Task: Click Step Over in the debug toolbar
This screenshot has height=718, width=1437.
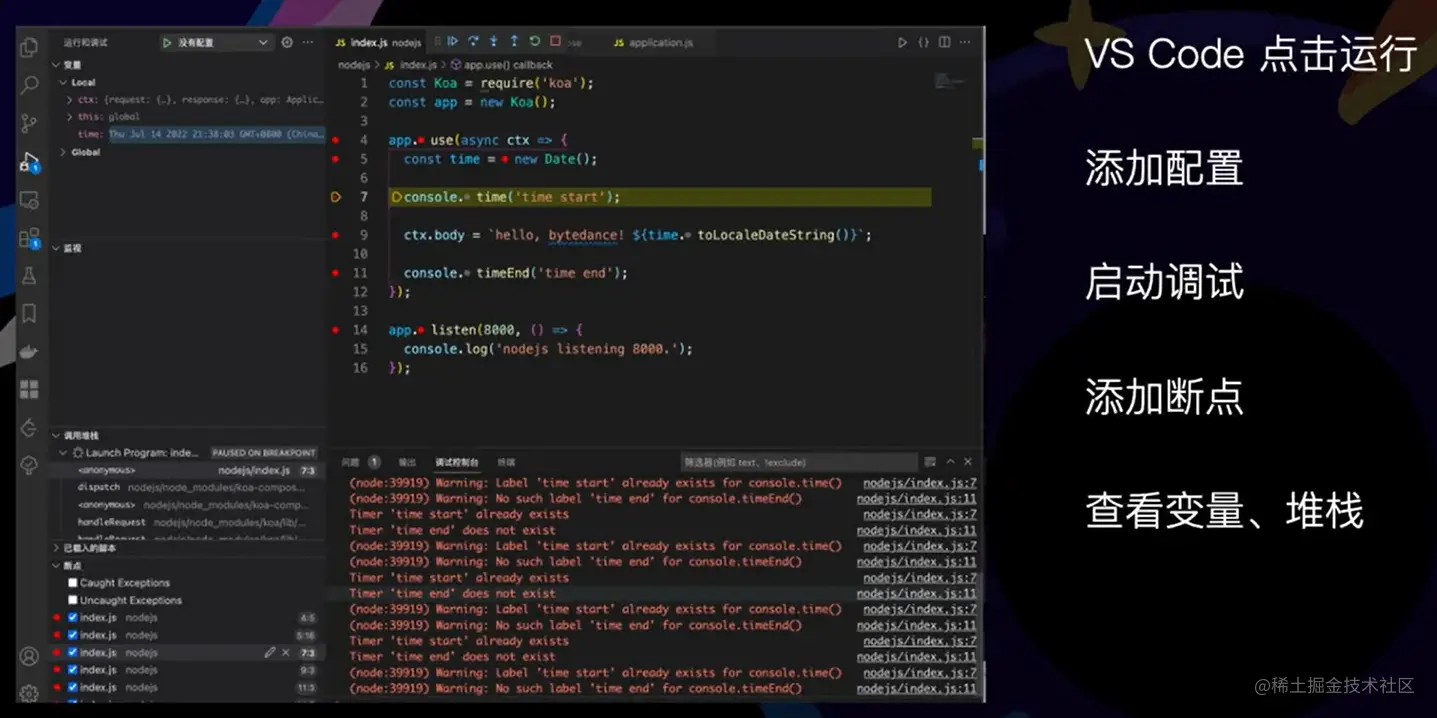Action: (473, 42)
